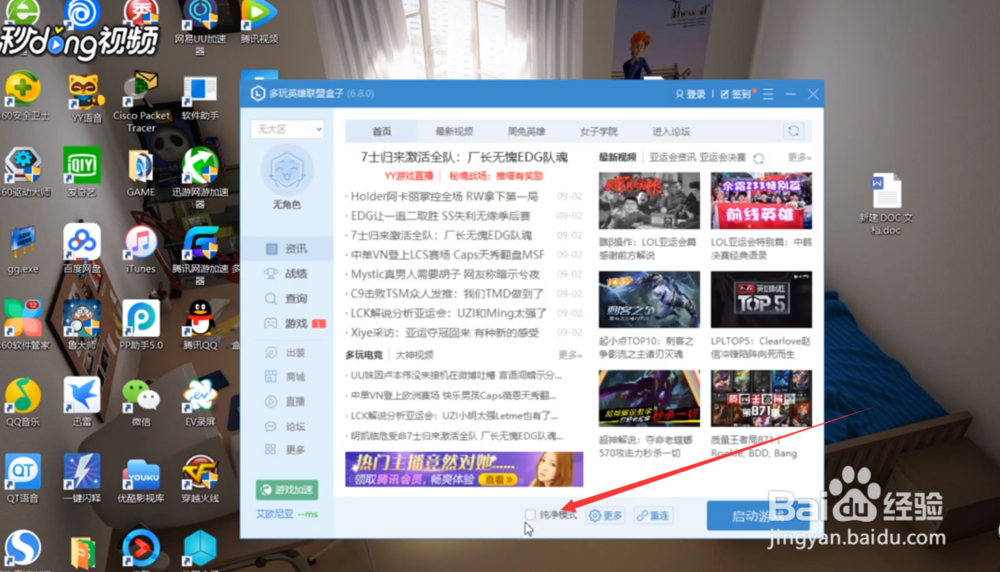
Task: Open the 超神解说 video thumbnail
Action: 649,399
